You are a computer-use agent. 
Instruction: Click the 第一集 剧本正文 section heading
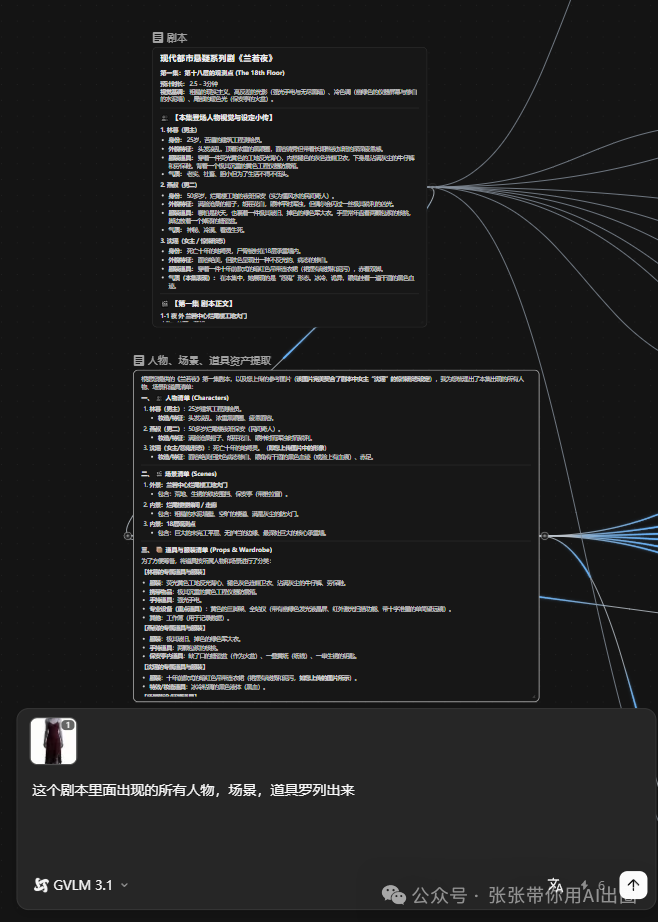coord(207,302)
